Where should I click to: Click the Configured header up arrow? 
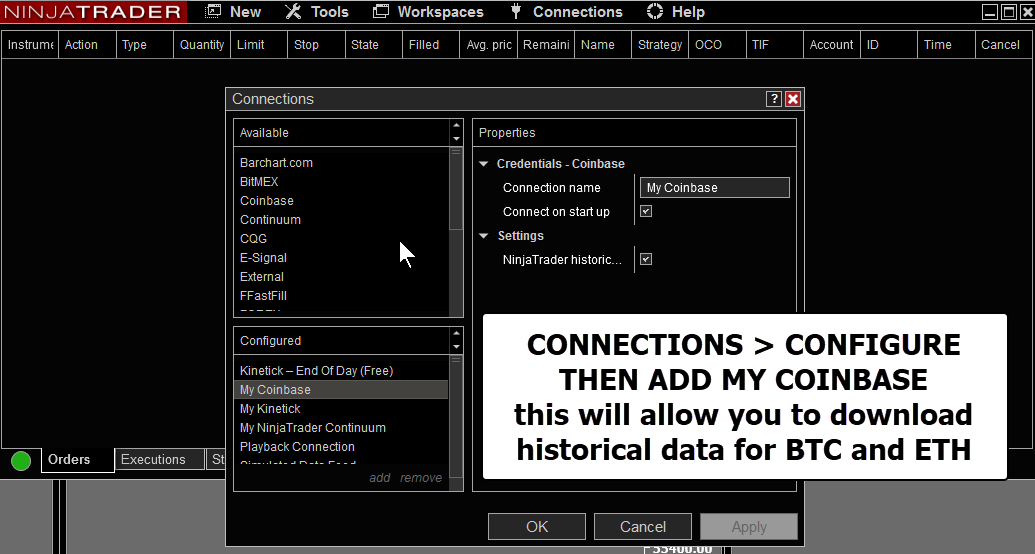point(456,334)
